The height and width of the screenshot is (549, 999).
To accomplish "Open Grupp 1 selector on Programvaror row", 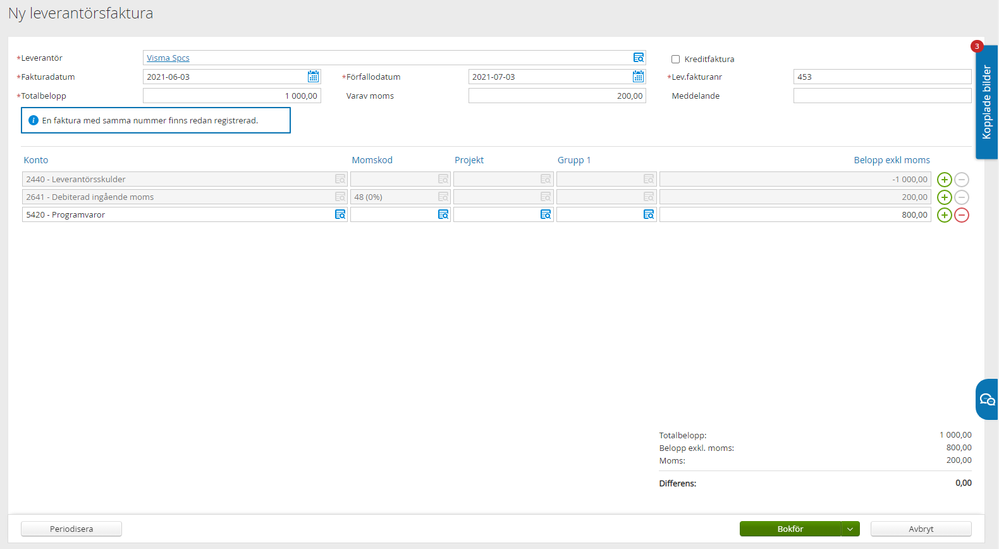I will [x=649, y=215].
